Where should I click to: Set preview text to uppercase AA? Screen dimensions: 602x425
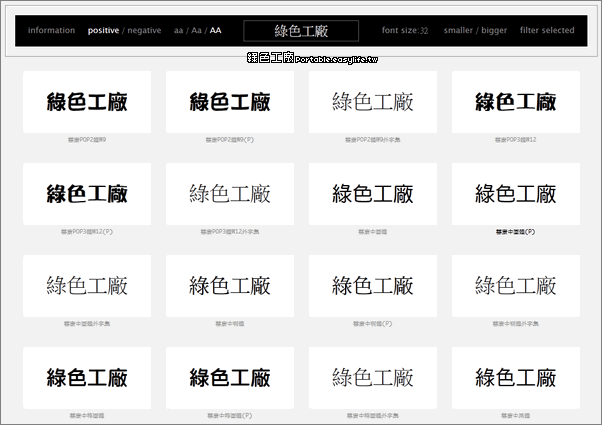click(215, 30)
